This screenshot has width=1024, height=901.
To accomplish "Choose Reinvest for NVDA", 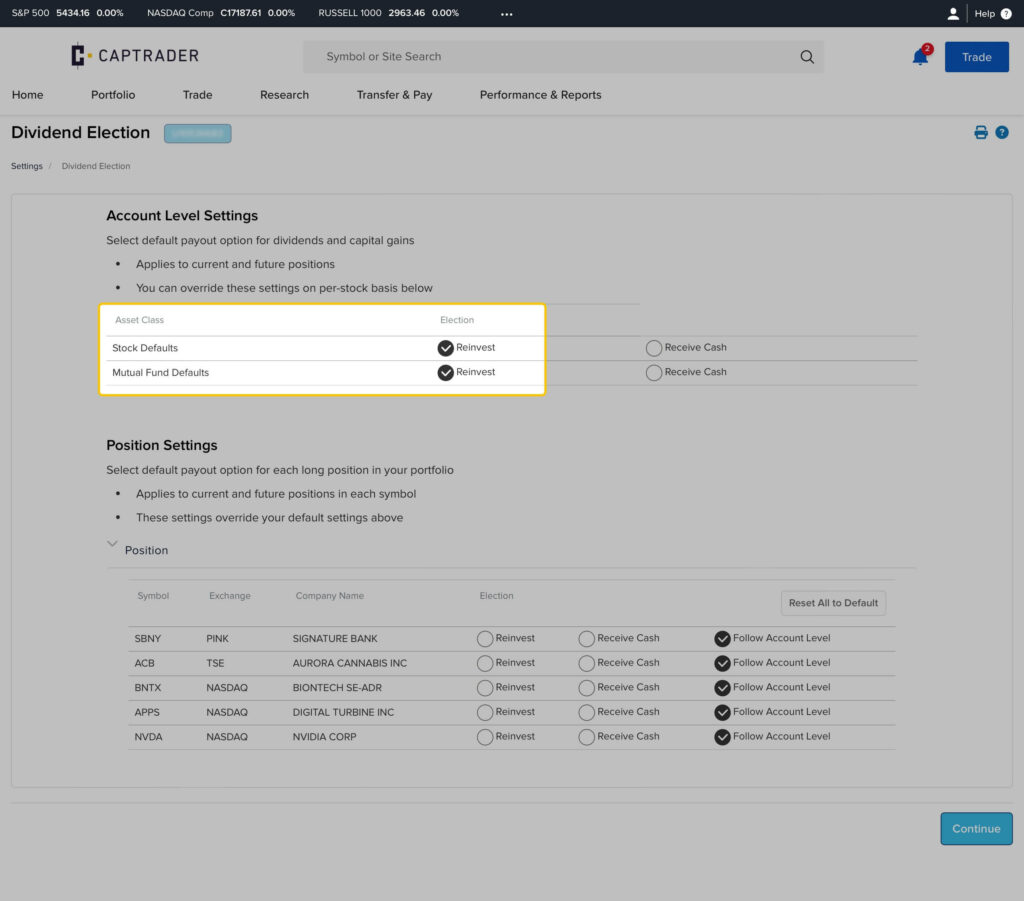I will (485, 737).
